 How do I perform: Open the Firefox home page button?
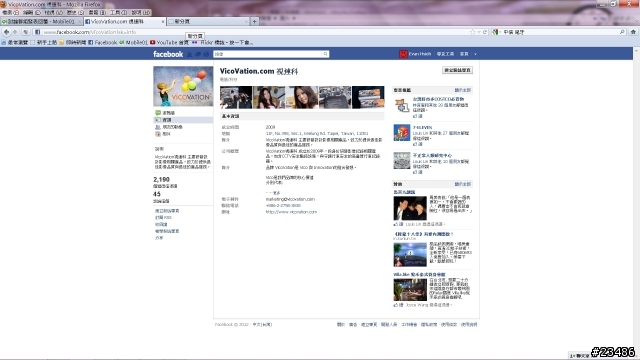(633, 32)
